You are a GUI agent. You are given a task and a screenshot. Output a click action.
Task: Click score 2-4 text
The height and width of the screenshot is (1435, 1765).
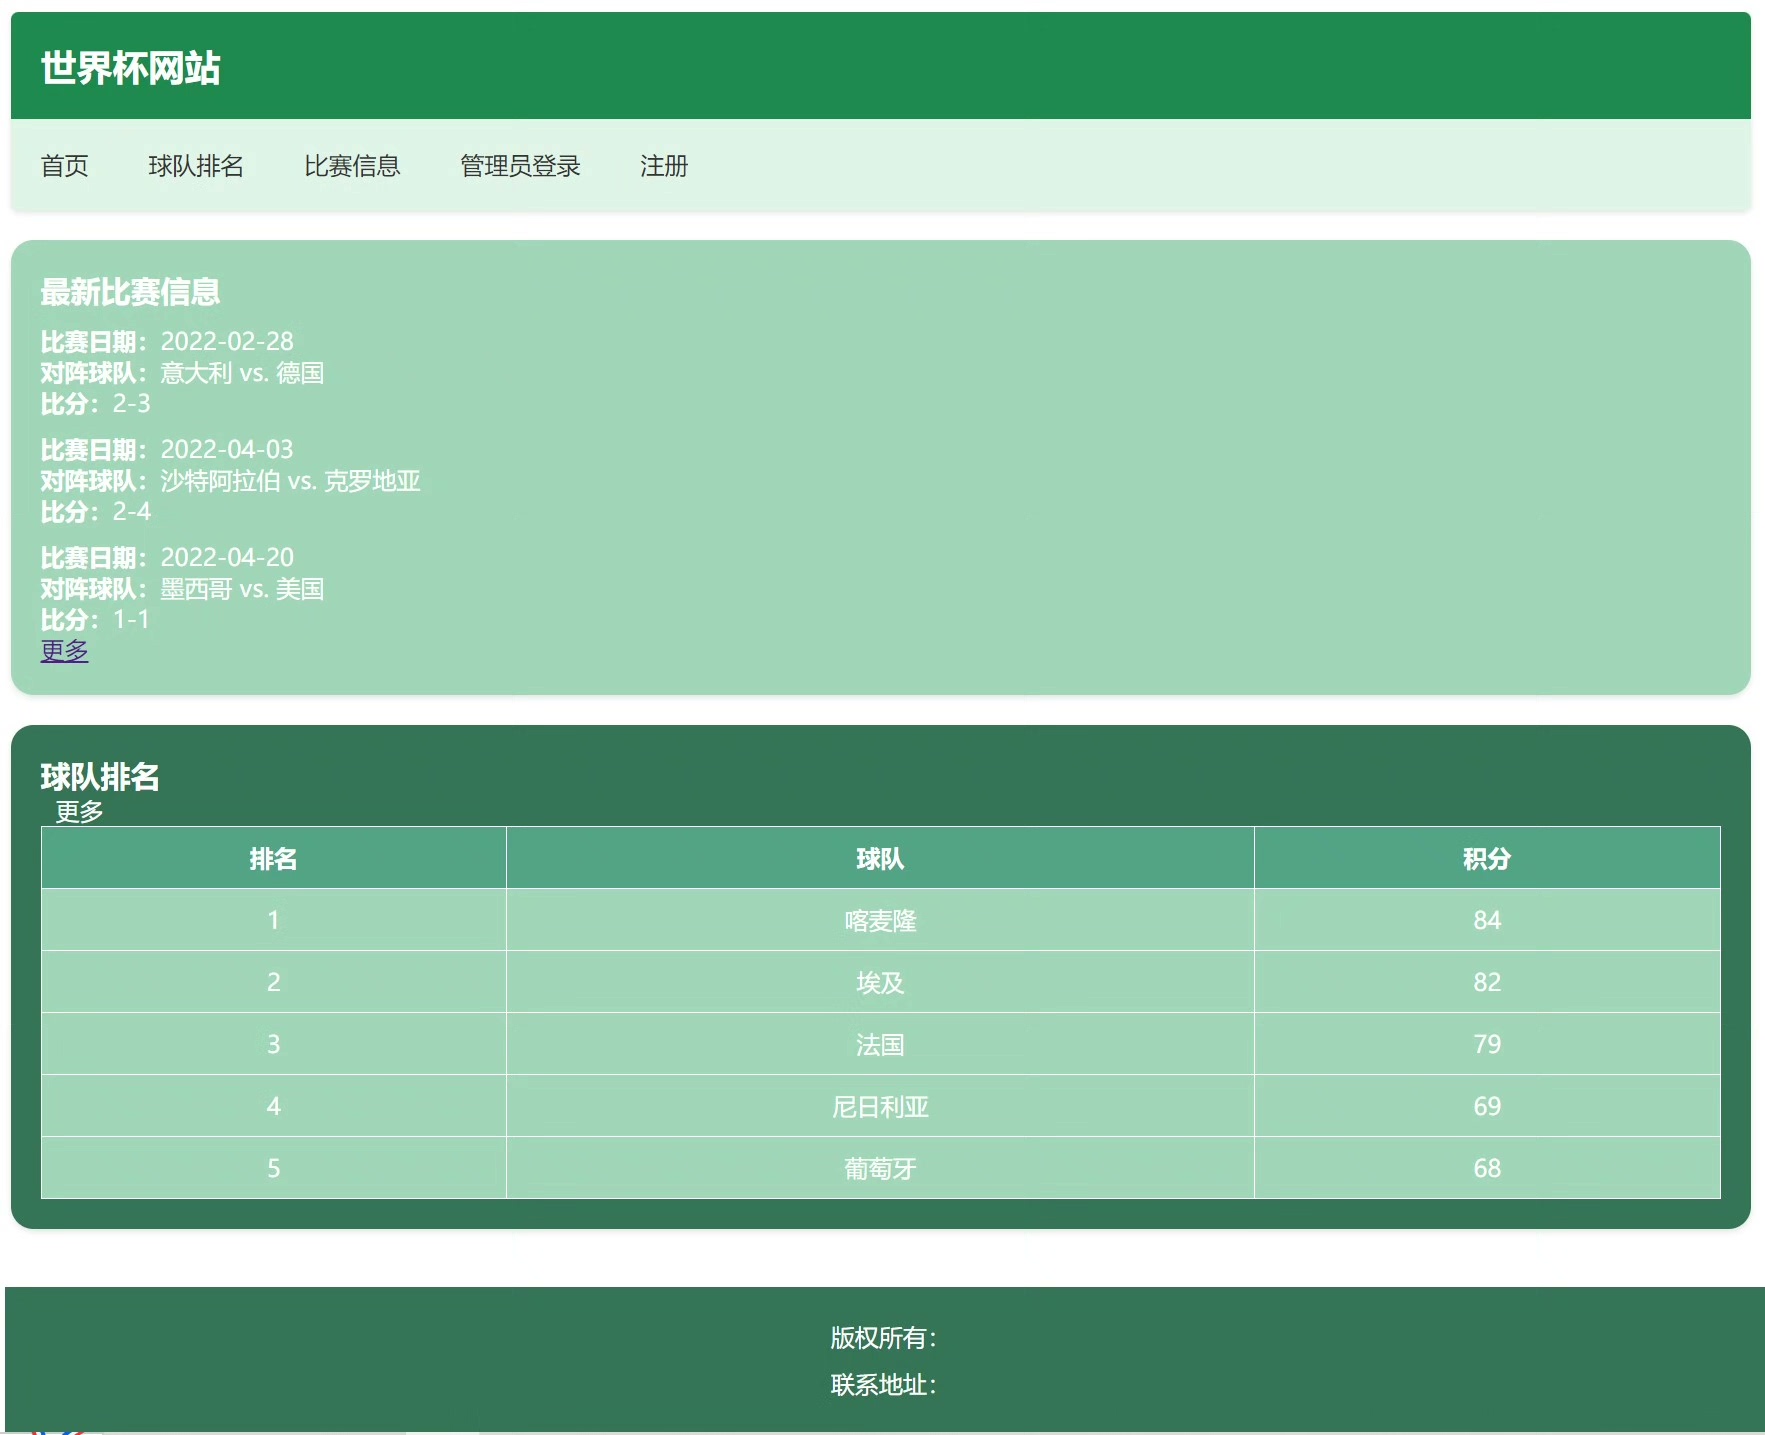pos(131,512)
